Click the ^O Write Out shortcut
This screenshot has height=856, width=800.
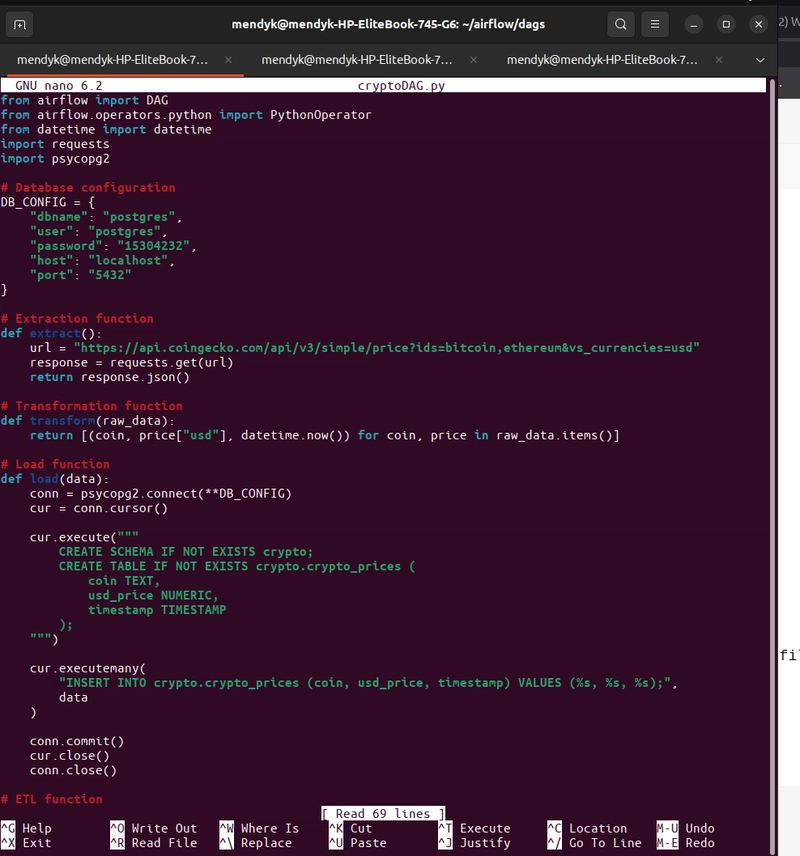[153, 828]
